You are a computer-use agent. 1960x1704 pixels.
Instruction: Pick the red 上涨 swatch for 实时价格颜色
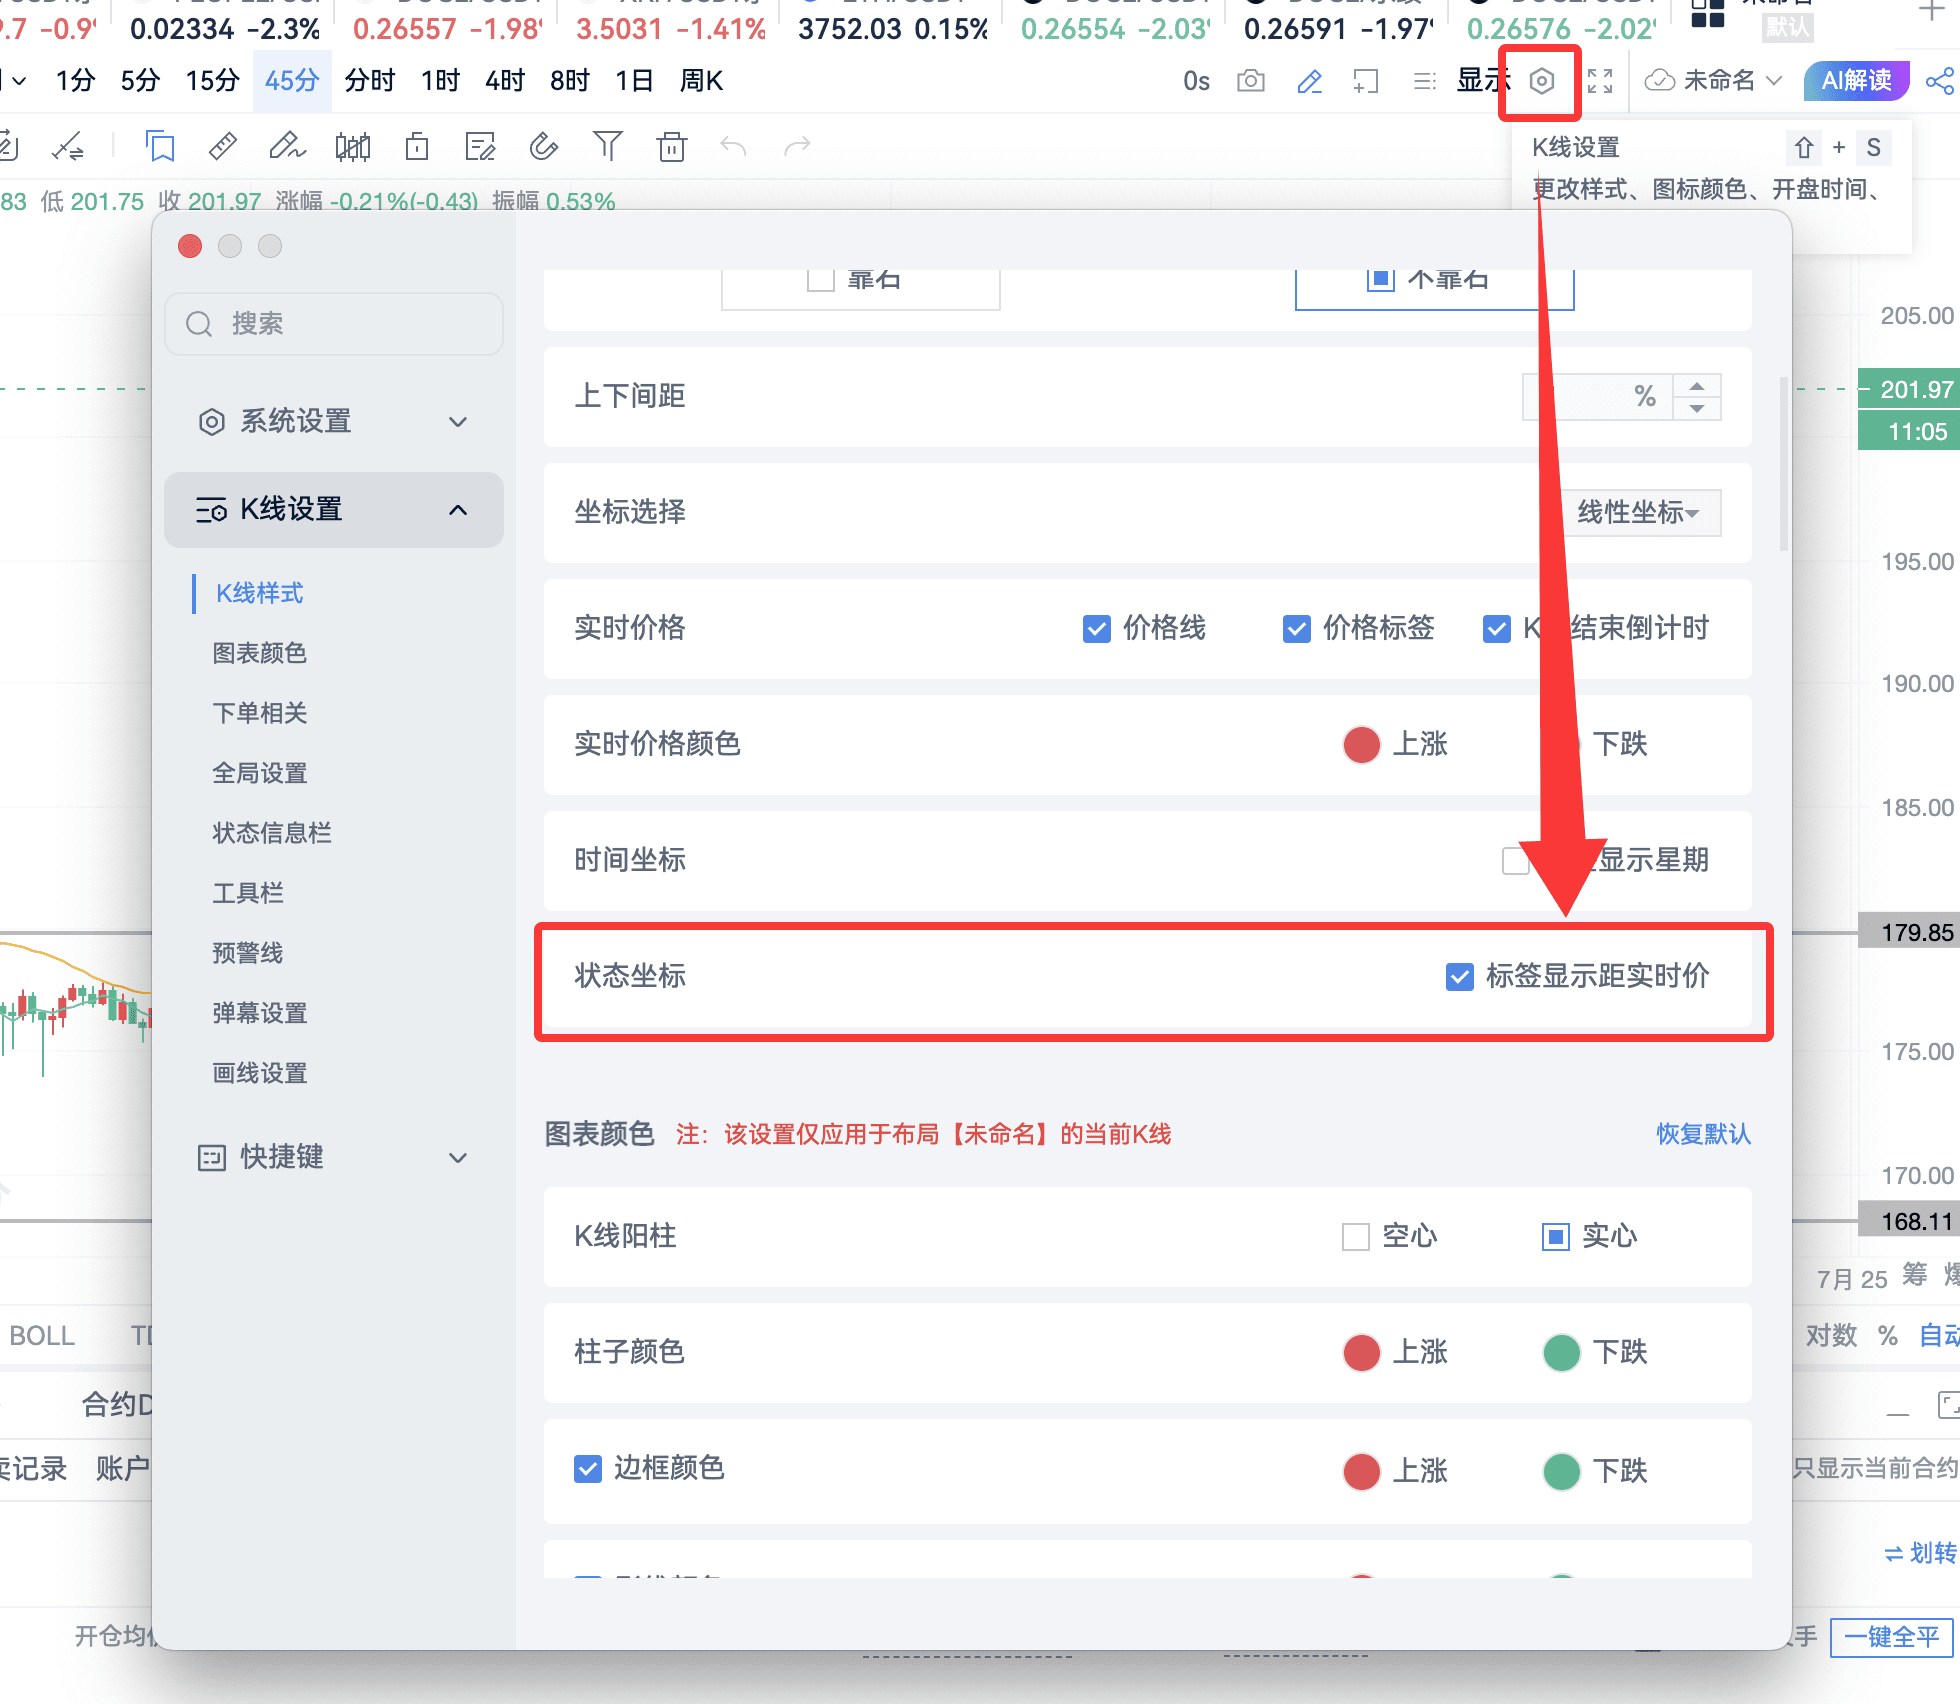(1361, 745)
